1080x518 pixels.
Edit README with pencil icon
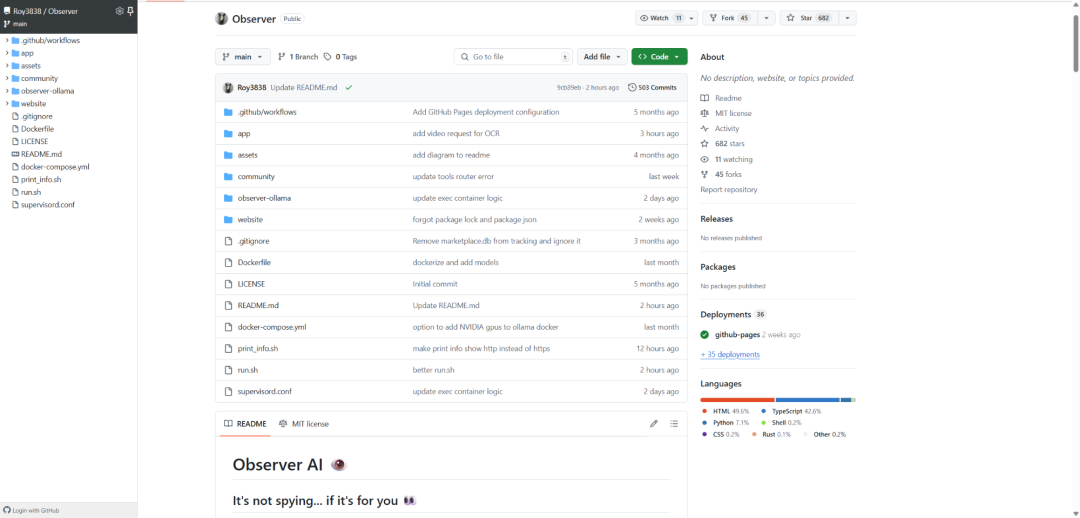tap(654, 424)
